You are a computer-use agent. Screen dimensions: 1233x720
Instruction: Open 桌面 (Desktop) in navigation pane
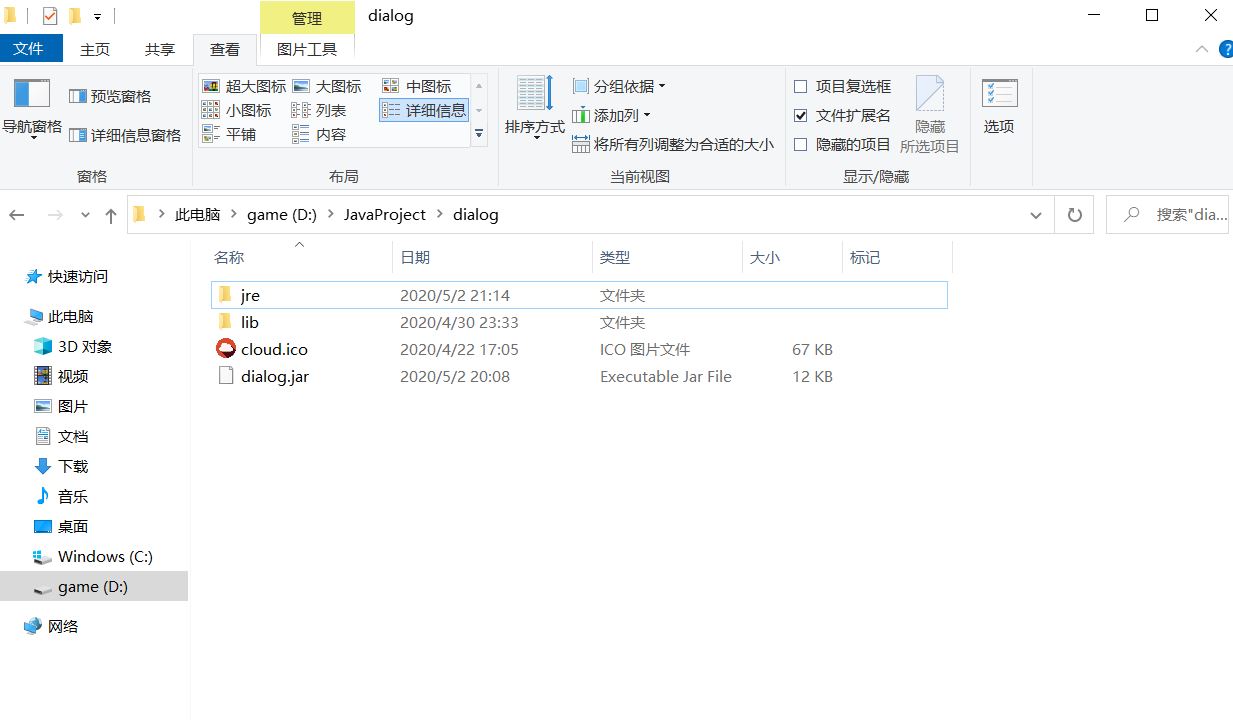(61, 526)
